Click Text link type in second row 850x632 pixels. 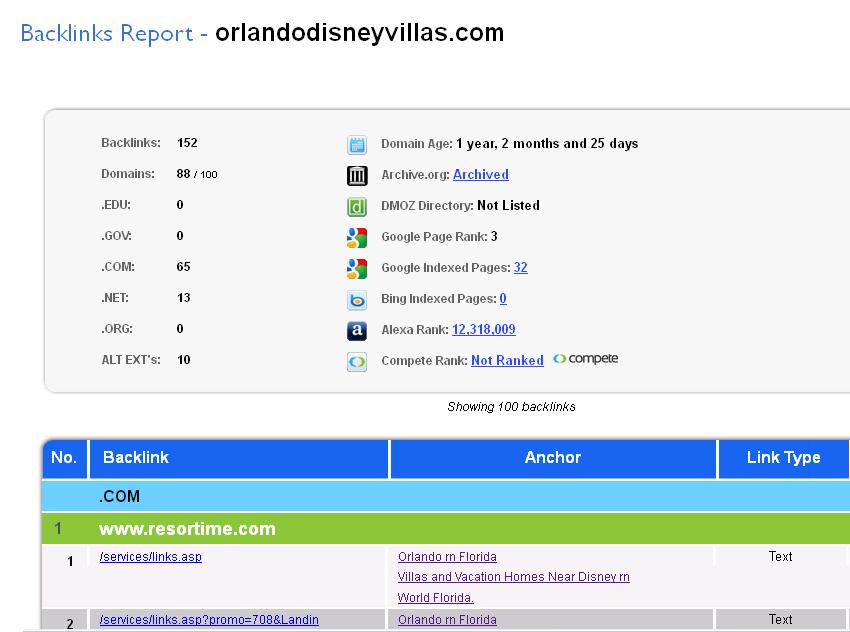point(781,620)
